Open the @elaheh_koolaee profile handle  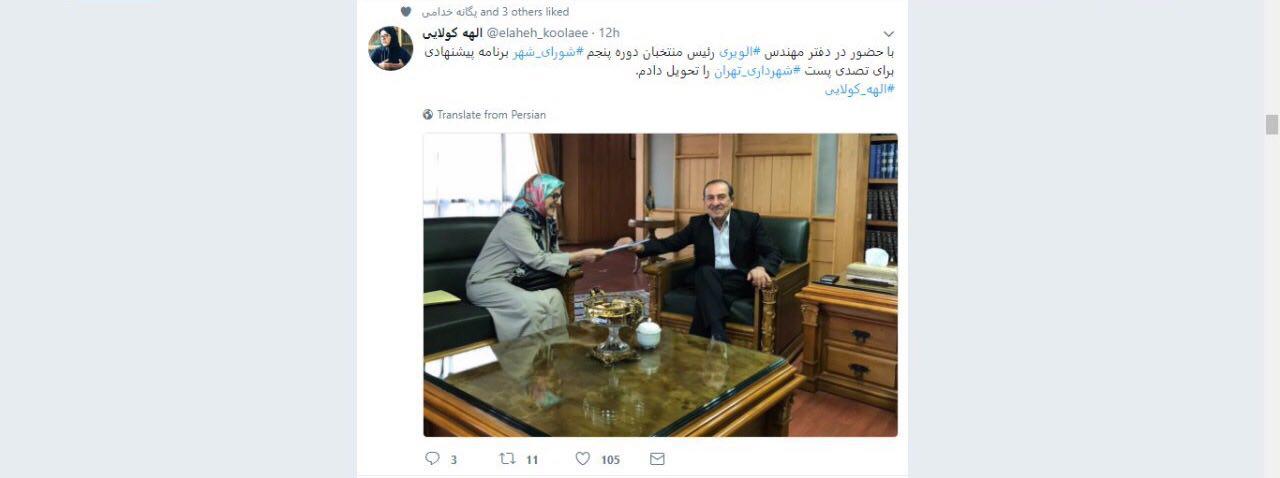coord(539,33)
